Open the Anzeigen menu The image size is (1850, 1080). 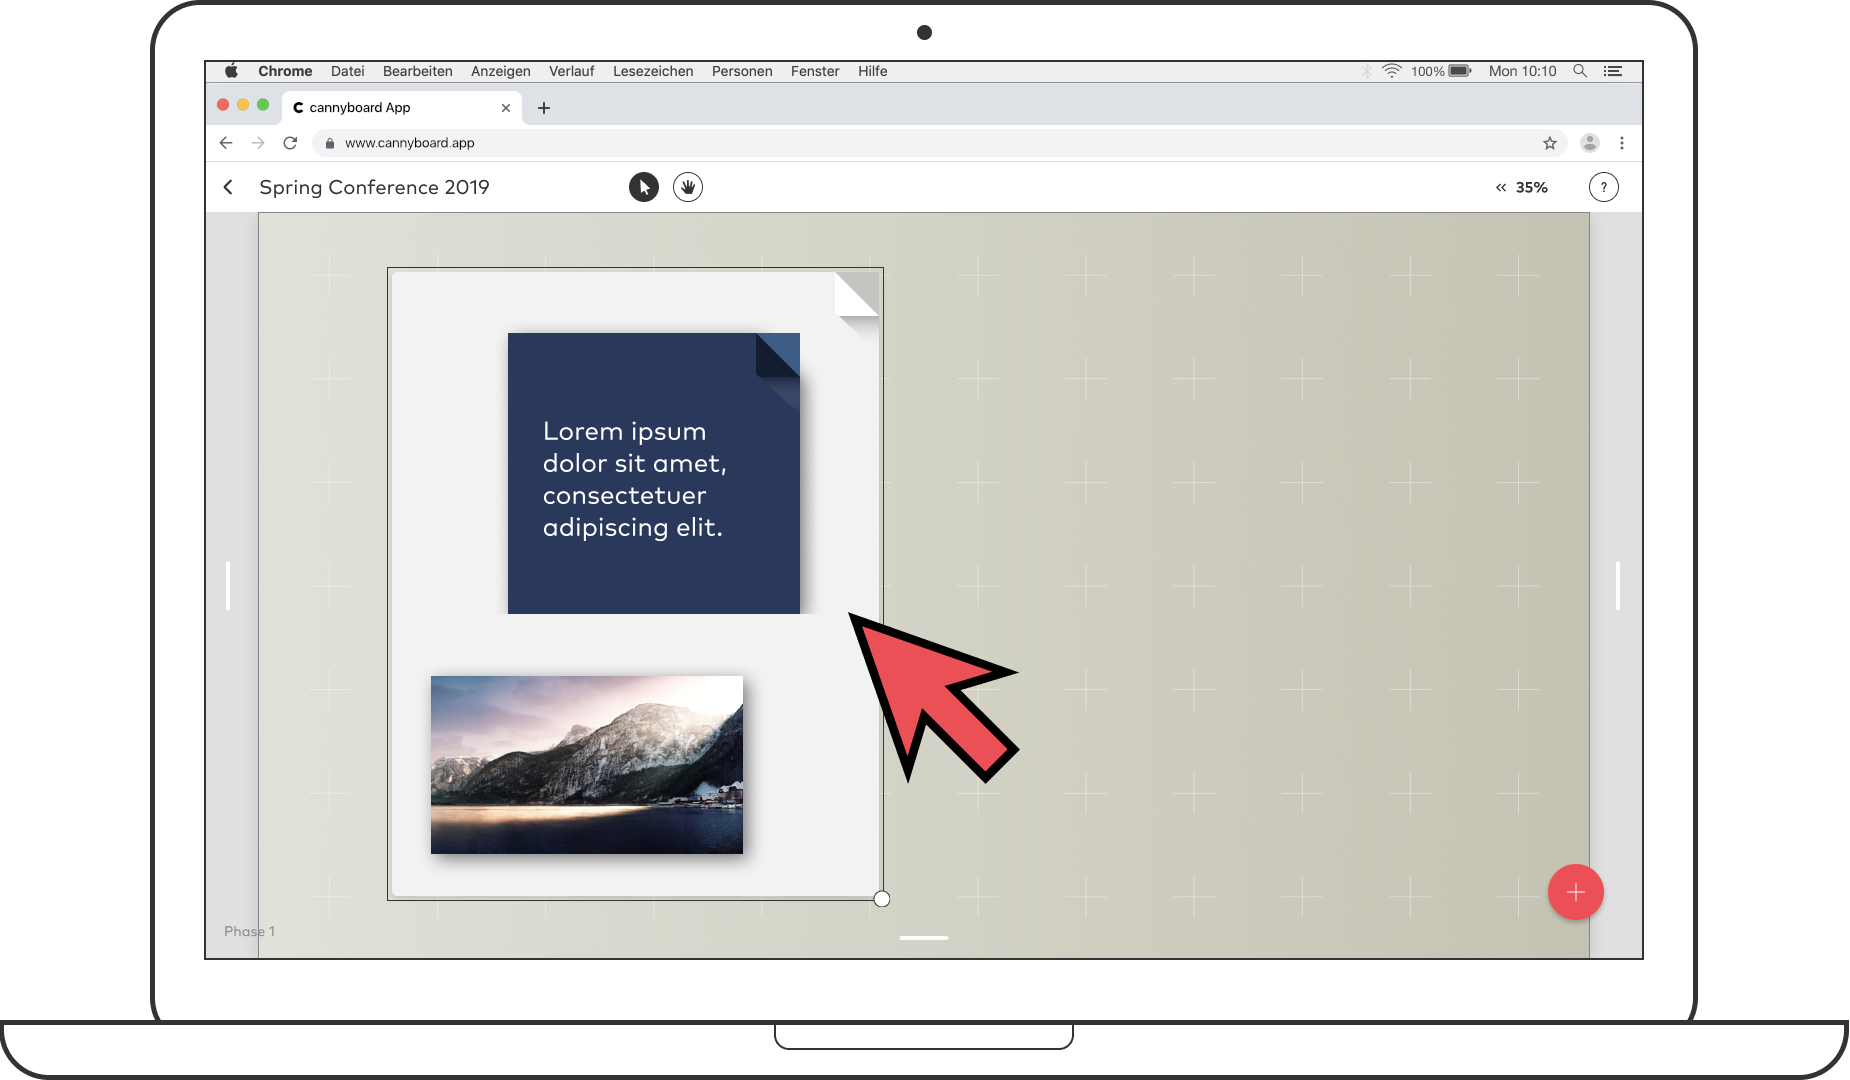click(500, 71)
